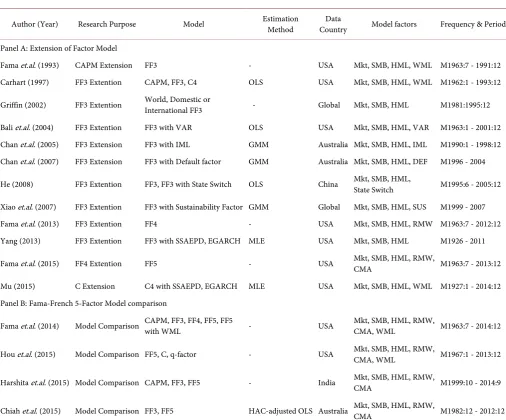Screen dimensions: 506x420
Task: Click the 'Data Country' column header
Action: [333, 24]
